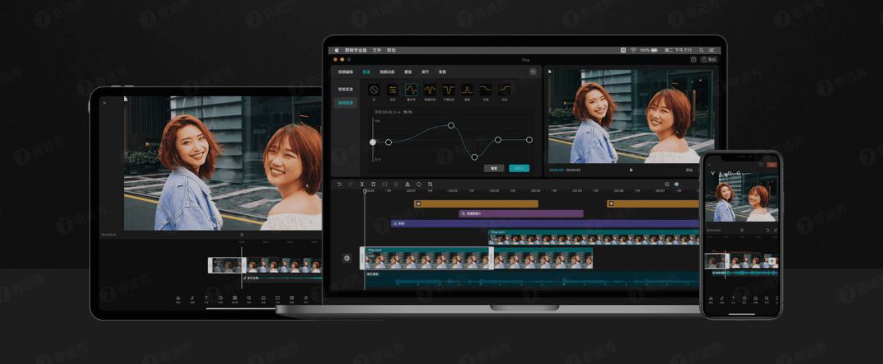
Task: Click the teal apply button under the curve
Action: click(519, 168)
